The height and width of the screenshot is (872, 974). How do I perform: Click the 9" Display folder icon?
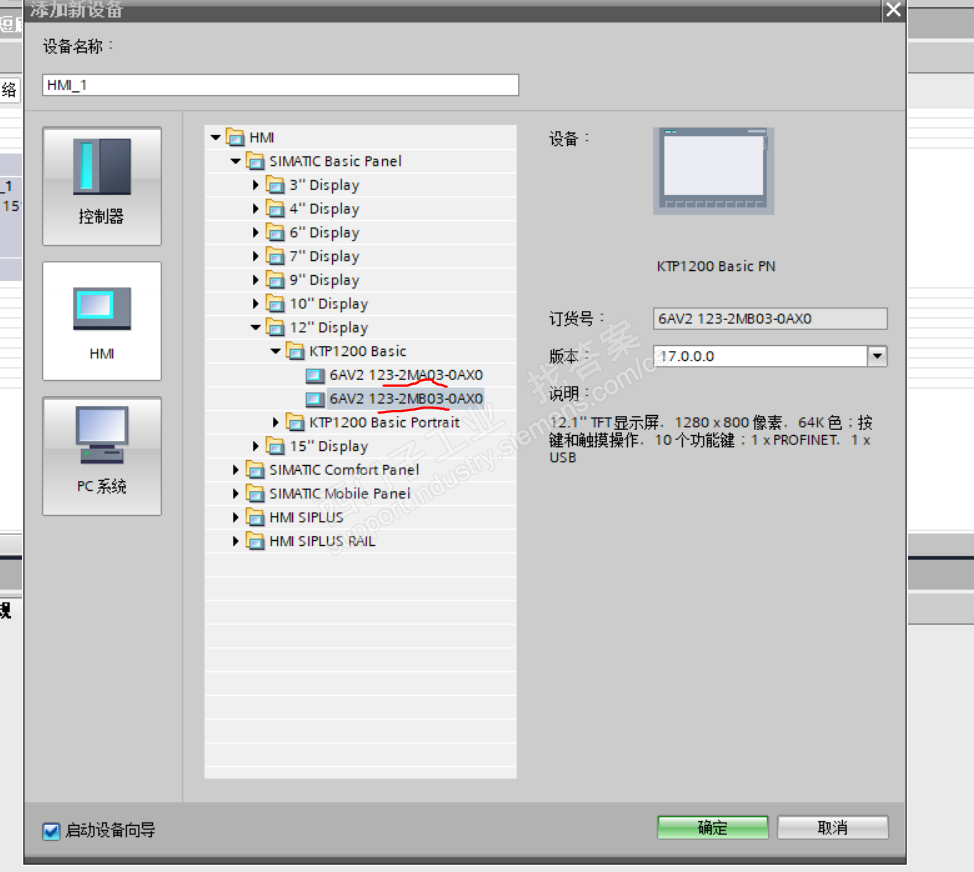(x=275, y=279)
